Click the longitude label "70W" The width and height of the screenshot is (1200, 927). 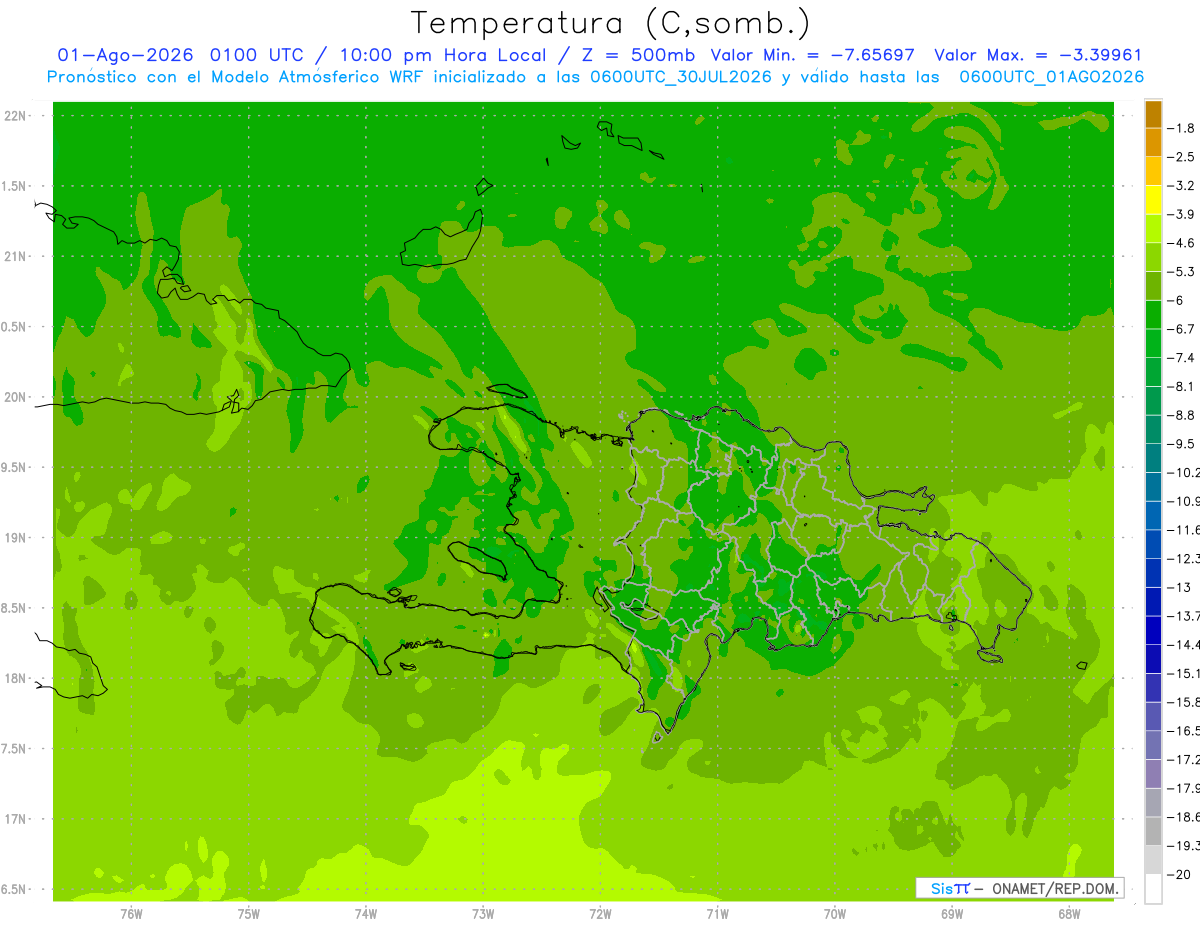click(835, 913)
